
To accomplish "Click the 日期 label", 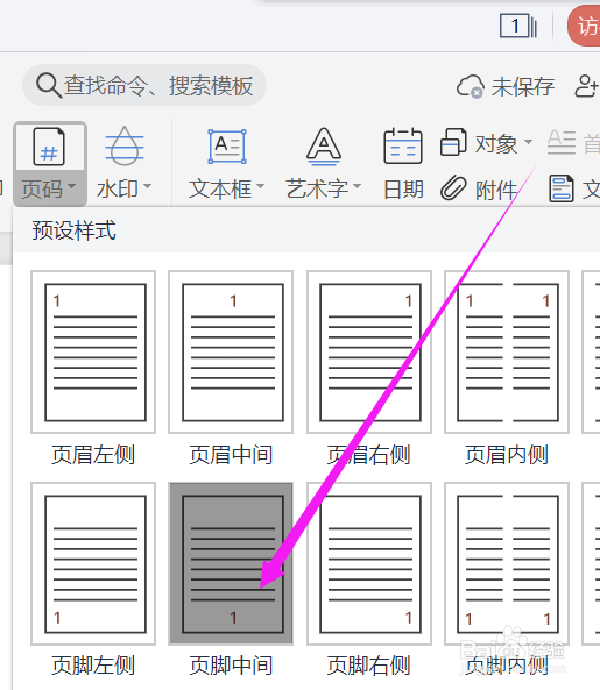I will 403,190.
